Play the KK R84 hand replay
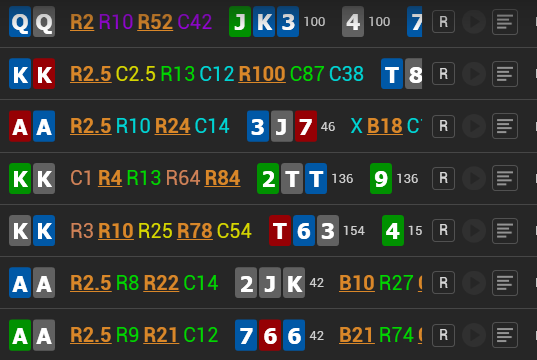 [x=474, y=178]
